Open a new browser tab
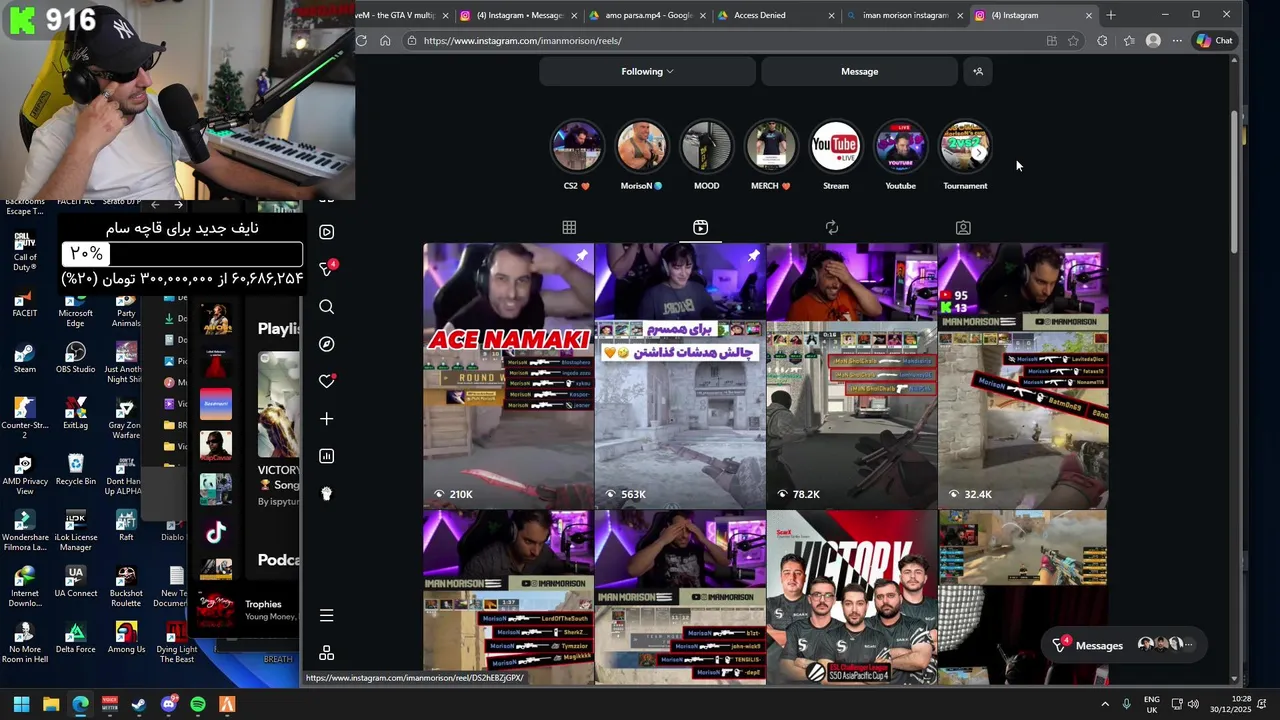Viewport: 1280px width, 720px height. (1111, 15)
